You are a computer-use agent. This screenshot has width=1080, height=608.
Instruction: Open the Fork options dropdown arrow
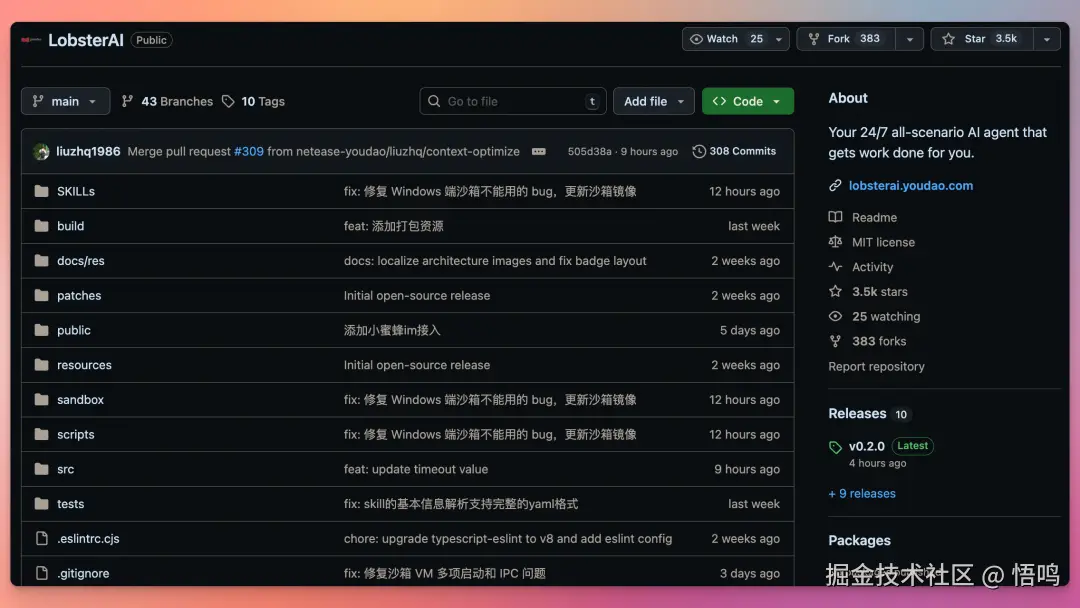tap(909, 39)
